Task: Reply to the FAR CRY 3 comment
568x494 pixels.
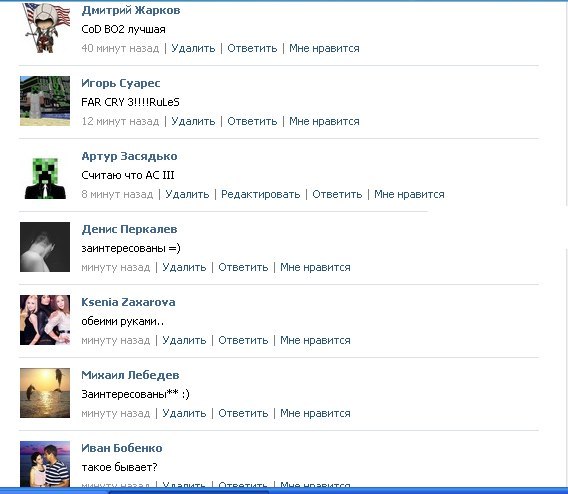Action: (252, 121)
